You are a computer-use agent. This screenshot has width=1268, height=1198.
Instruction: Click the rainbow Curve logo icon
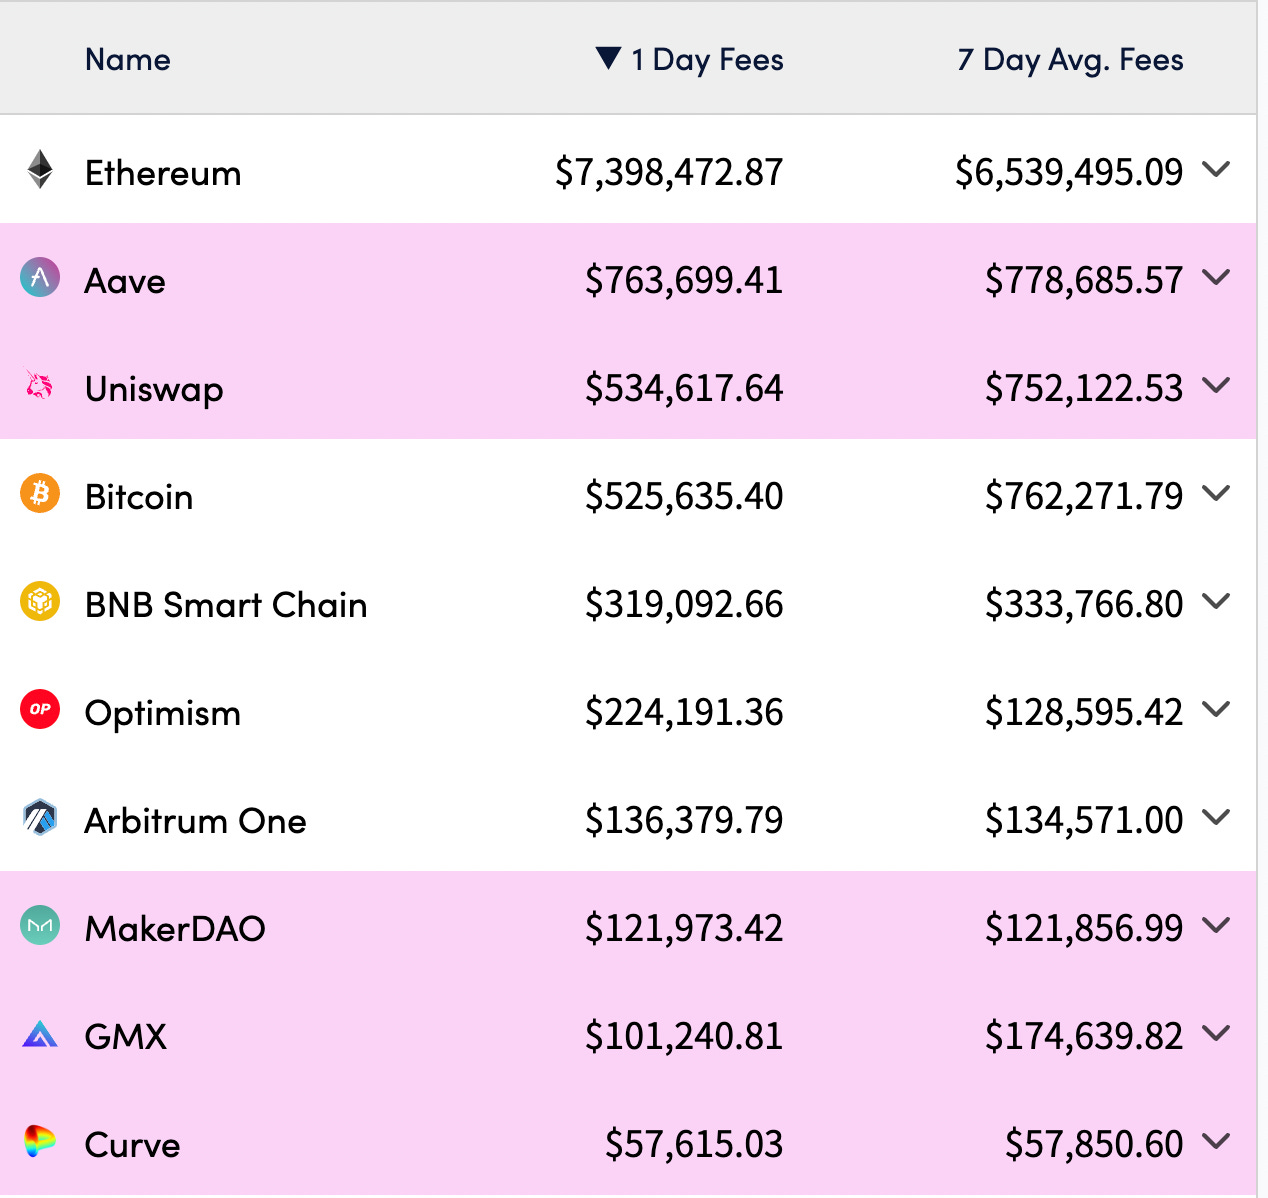40,1142
